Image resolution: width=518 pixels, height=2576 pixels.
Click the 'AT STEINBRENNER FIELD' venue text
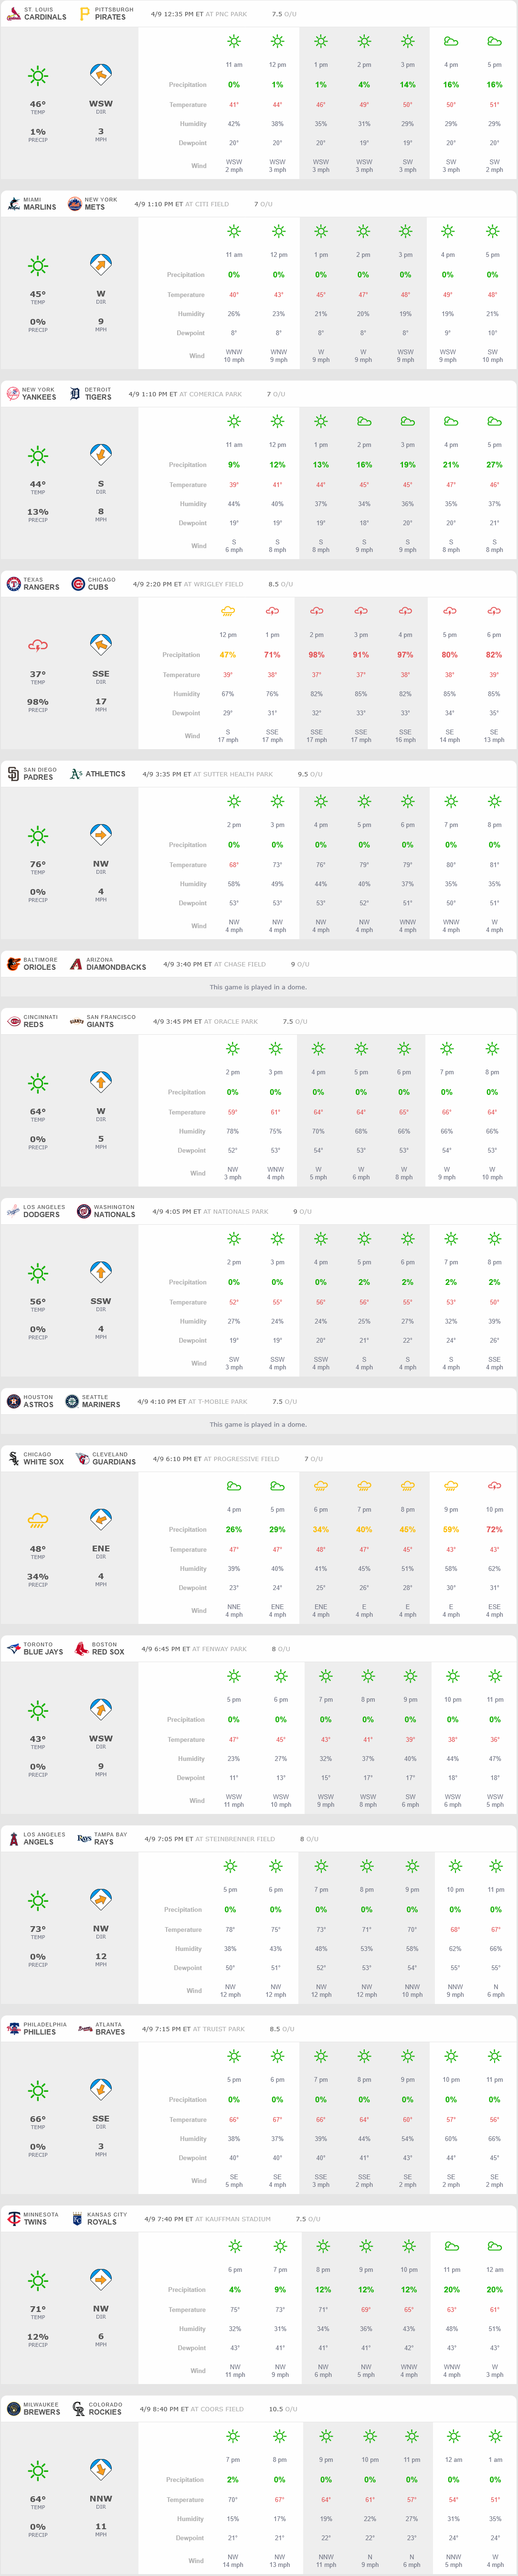(x=235, y=1838)
